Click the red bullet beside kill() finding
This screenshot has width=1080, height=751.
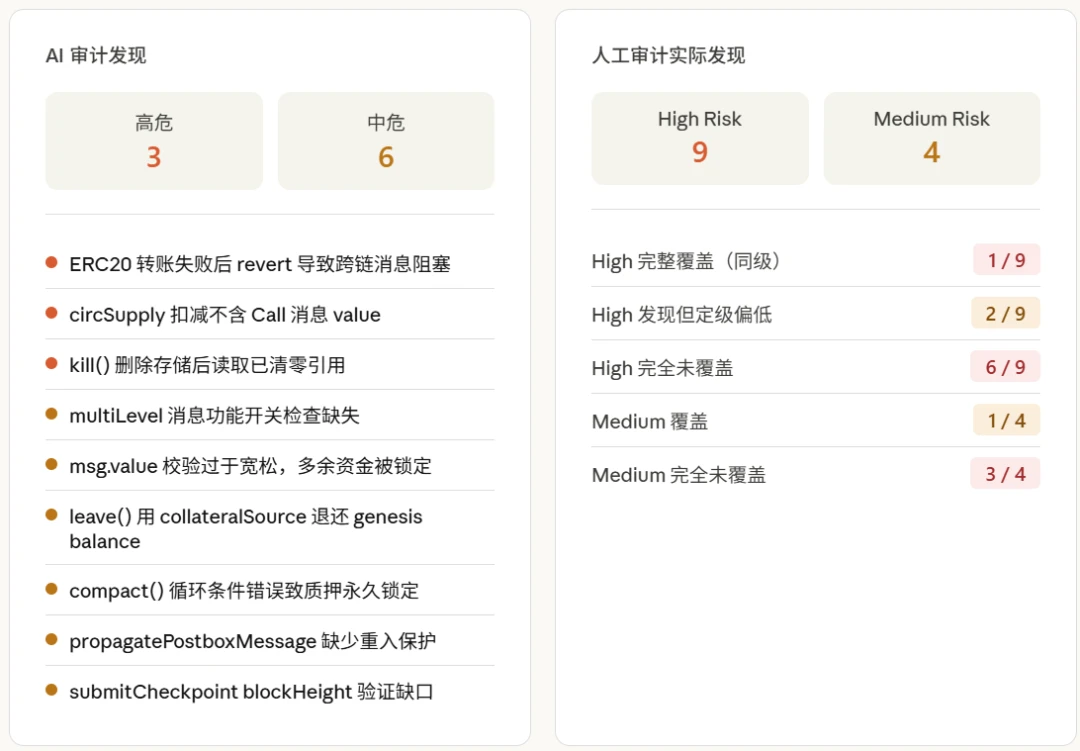click(51, 364)
